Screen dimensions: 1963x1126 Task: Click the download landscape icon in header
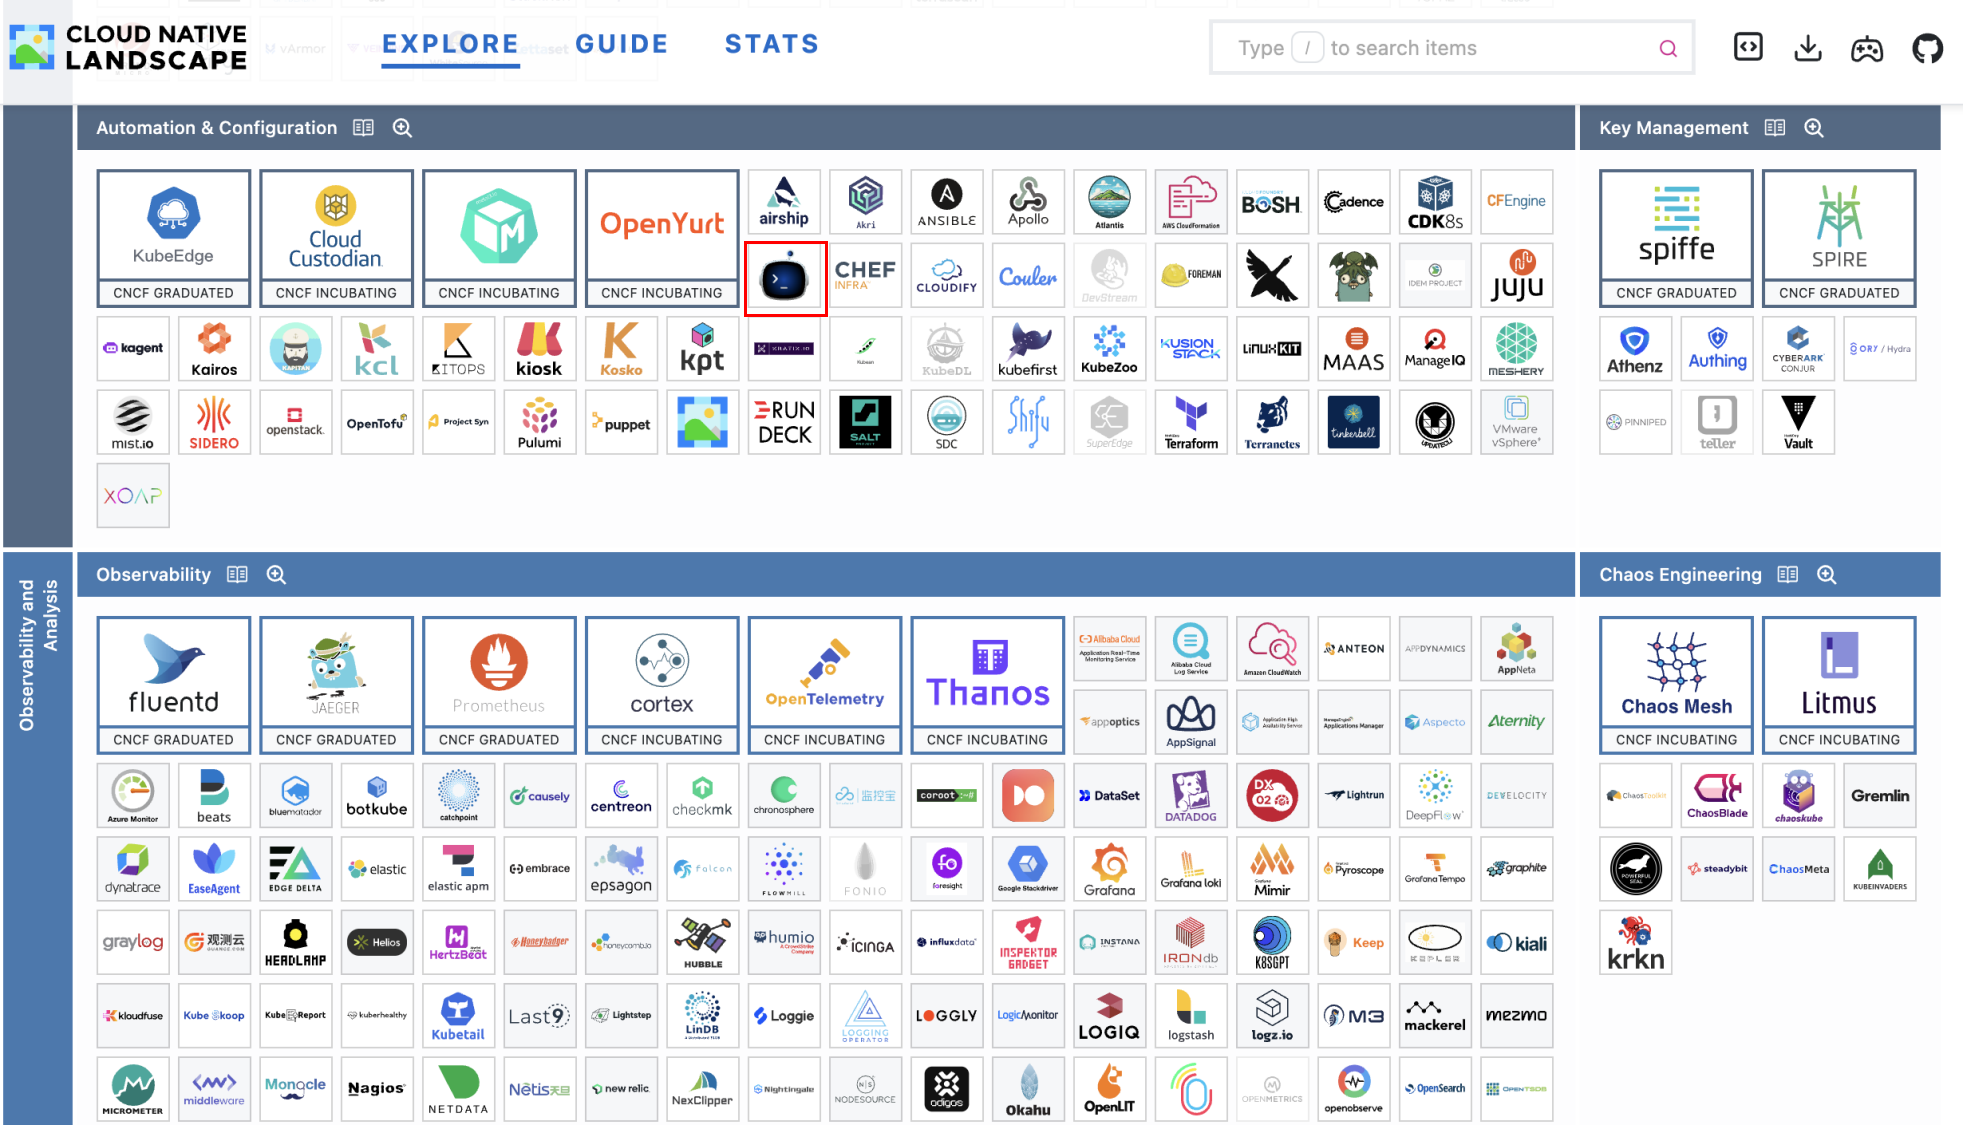[1808, 47]
